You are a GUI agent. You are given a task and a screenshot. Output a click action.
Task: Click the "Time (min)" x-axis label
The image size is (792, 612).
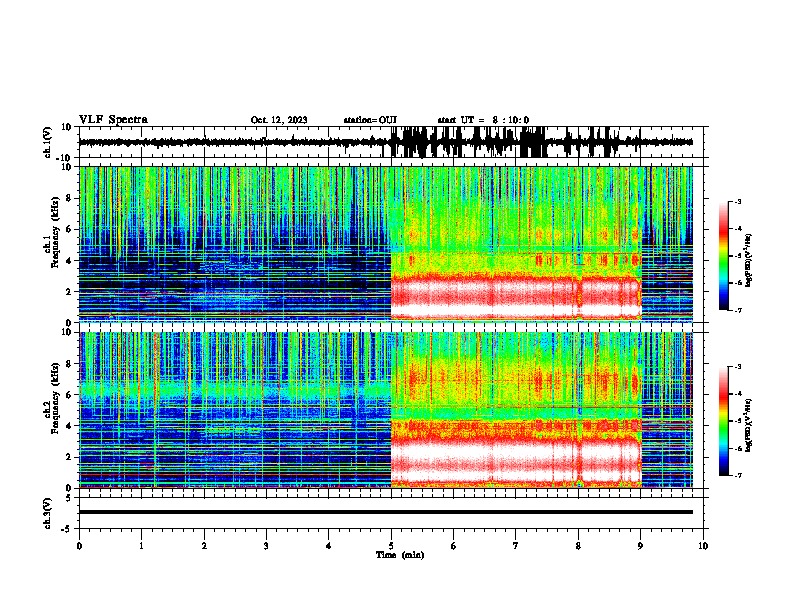click(x=400, y=555)
